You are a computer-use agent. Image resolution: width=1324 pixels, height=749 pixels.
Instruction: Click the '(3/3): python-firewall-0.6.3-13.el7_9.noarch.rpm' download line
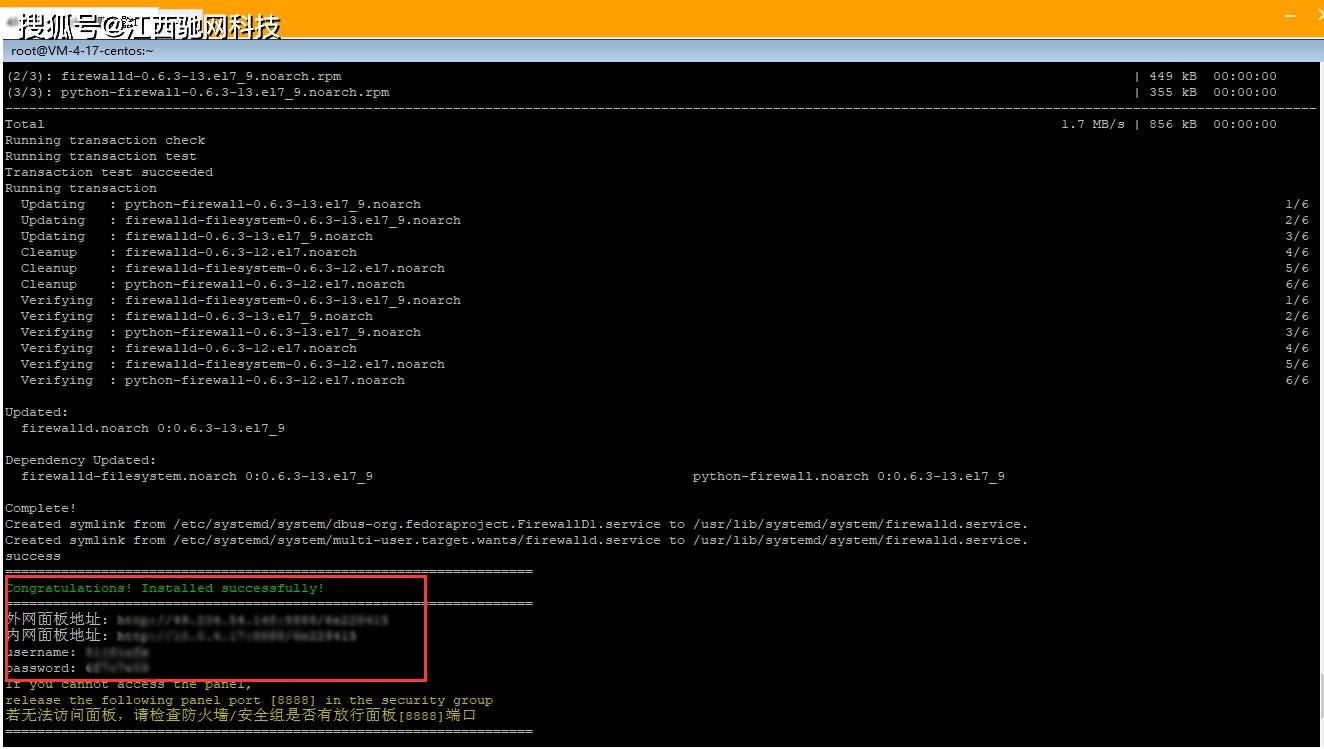click(x=197, y=92)
